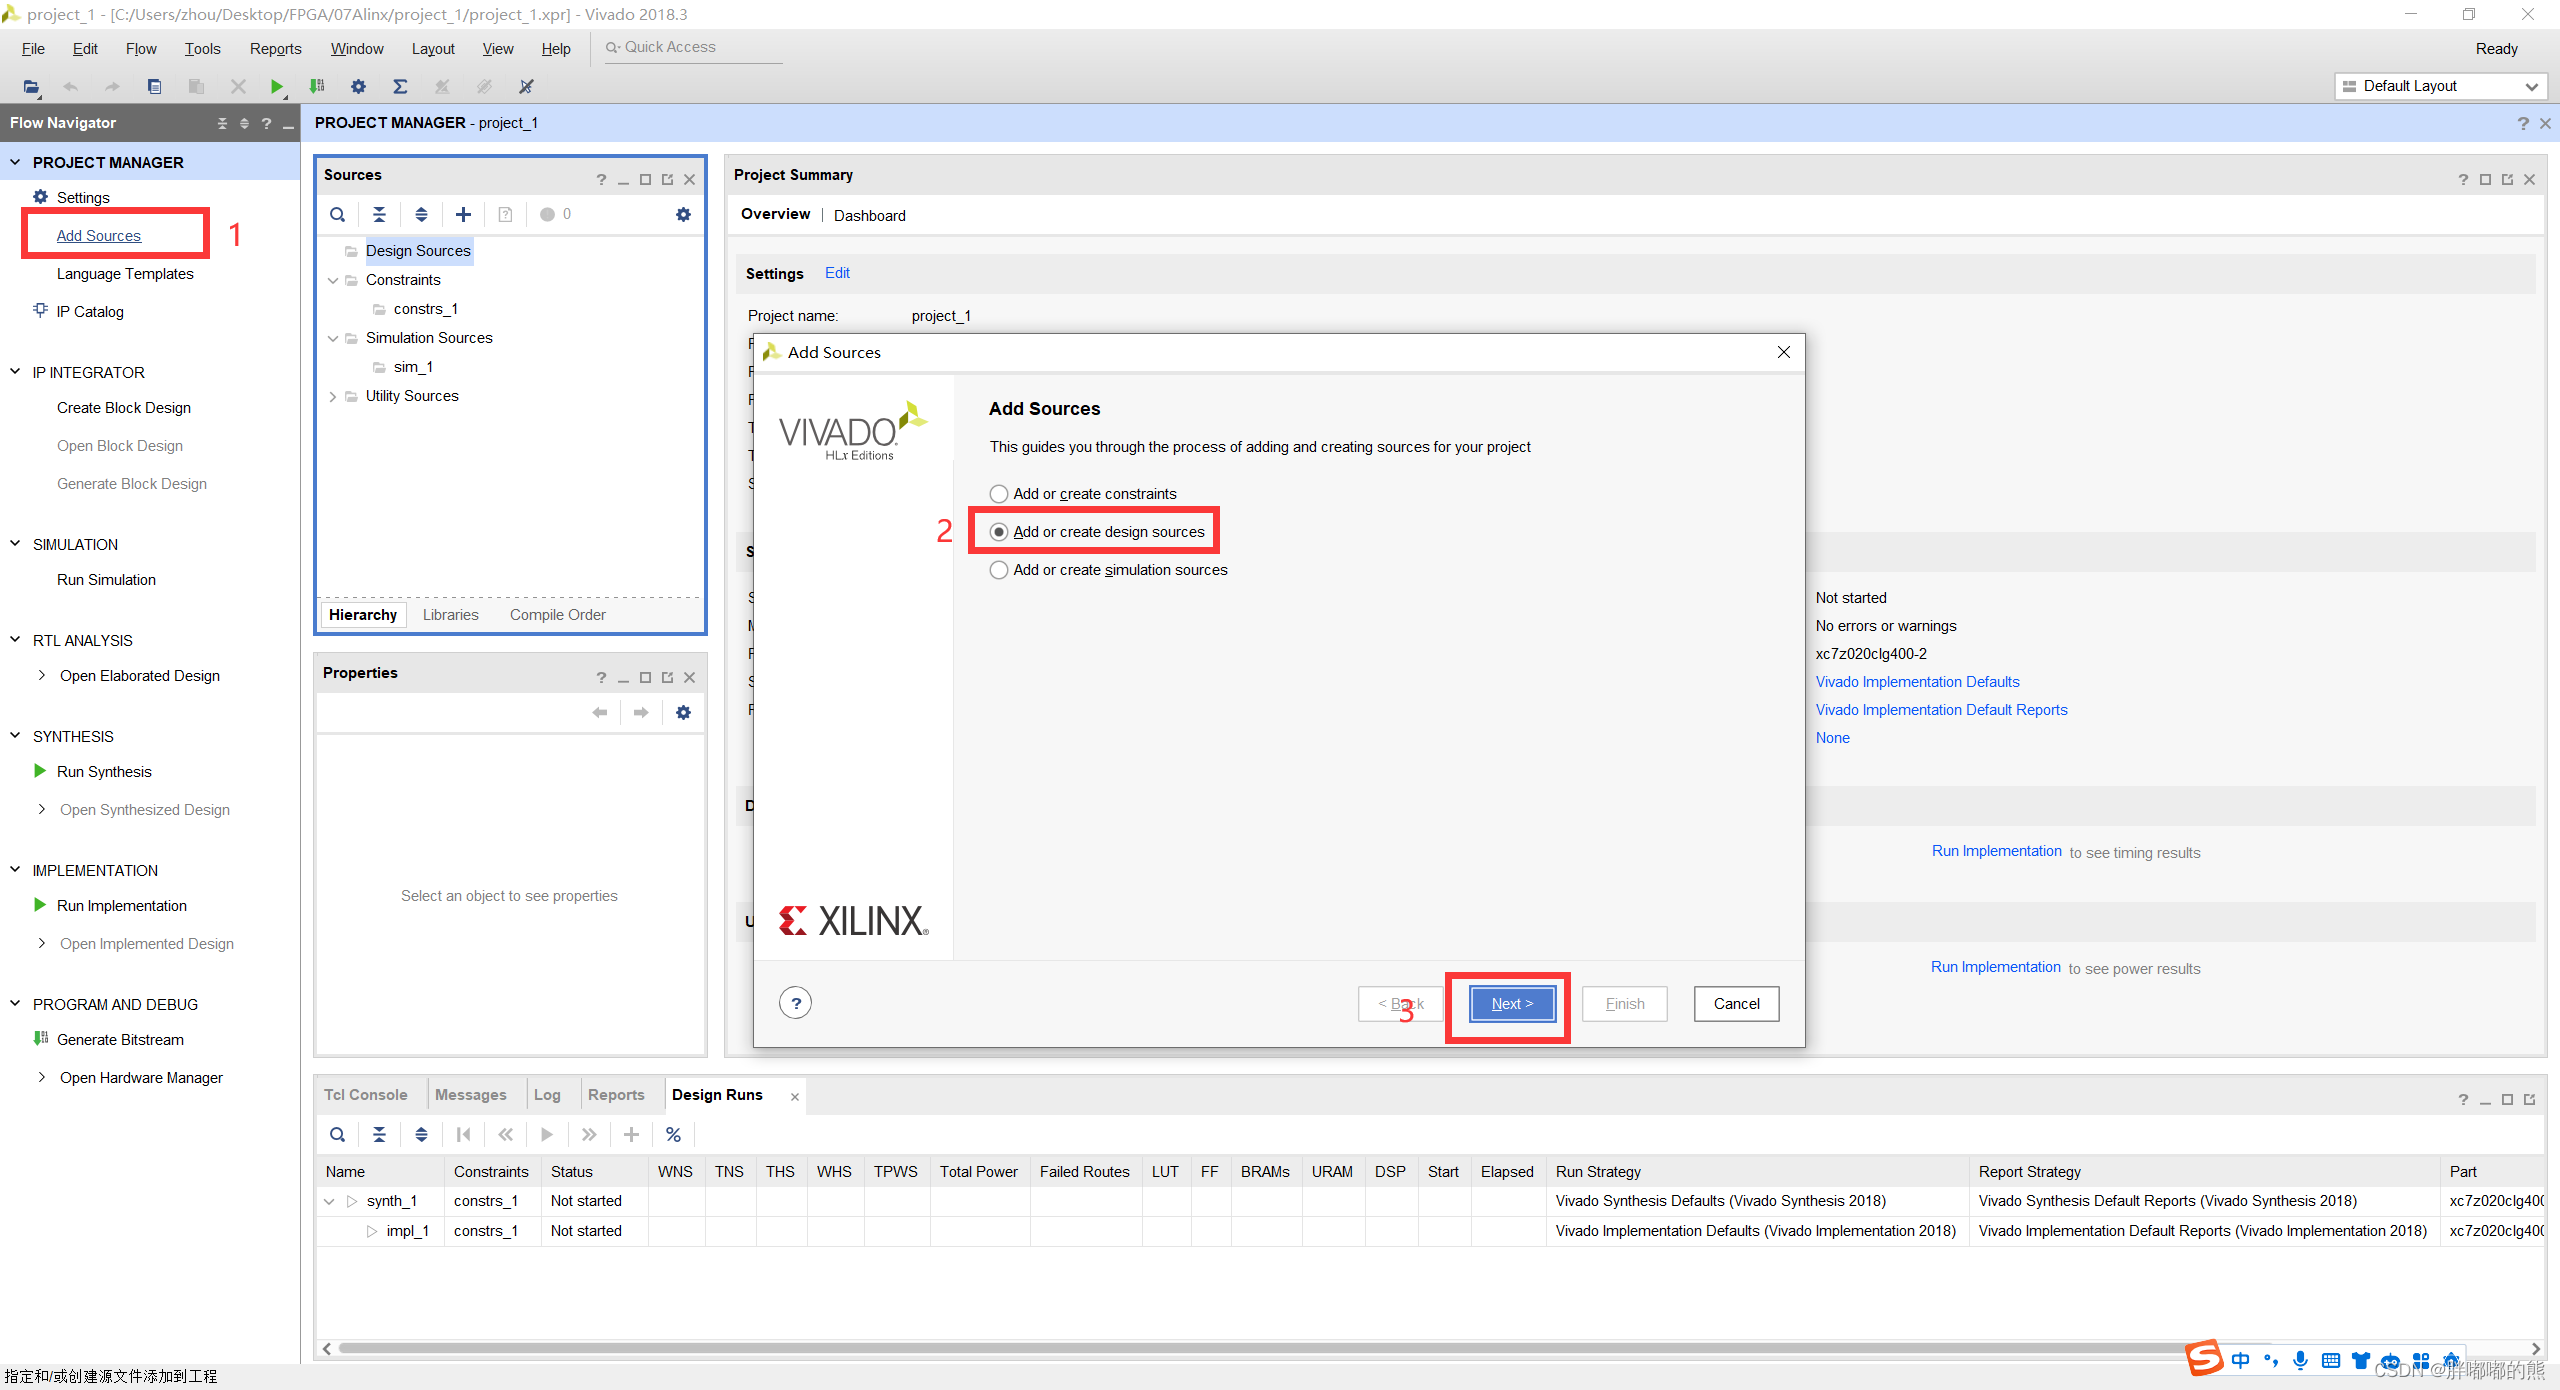Click the Generate Bitstream icon in Flow Navigator
2560x1390 pixels.
coord(40,1039)
